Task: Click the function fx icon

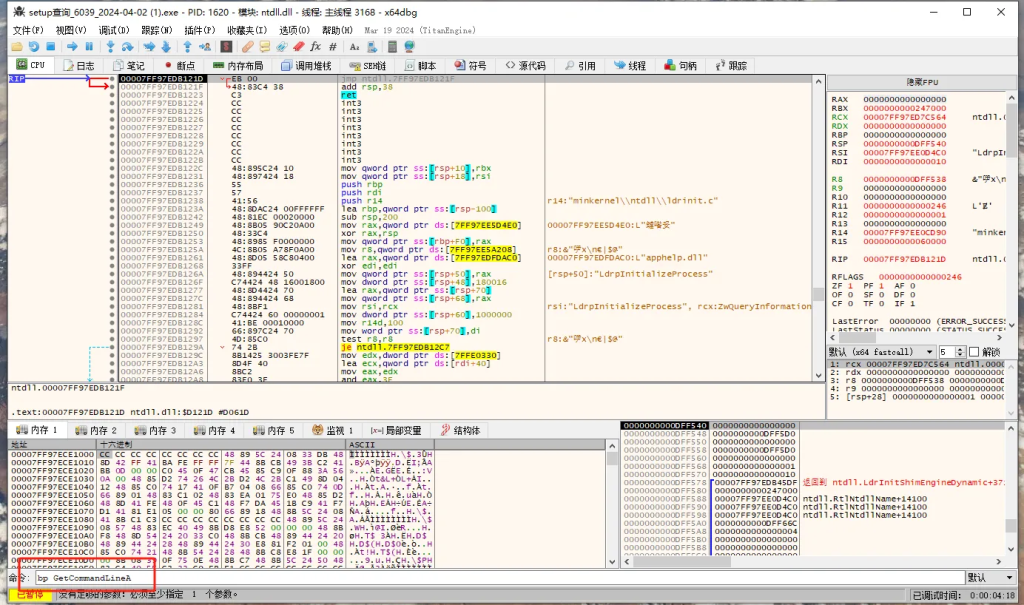Action: (x=316, y=47)
